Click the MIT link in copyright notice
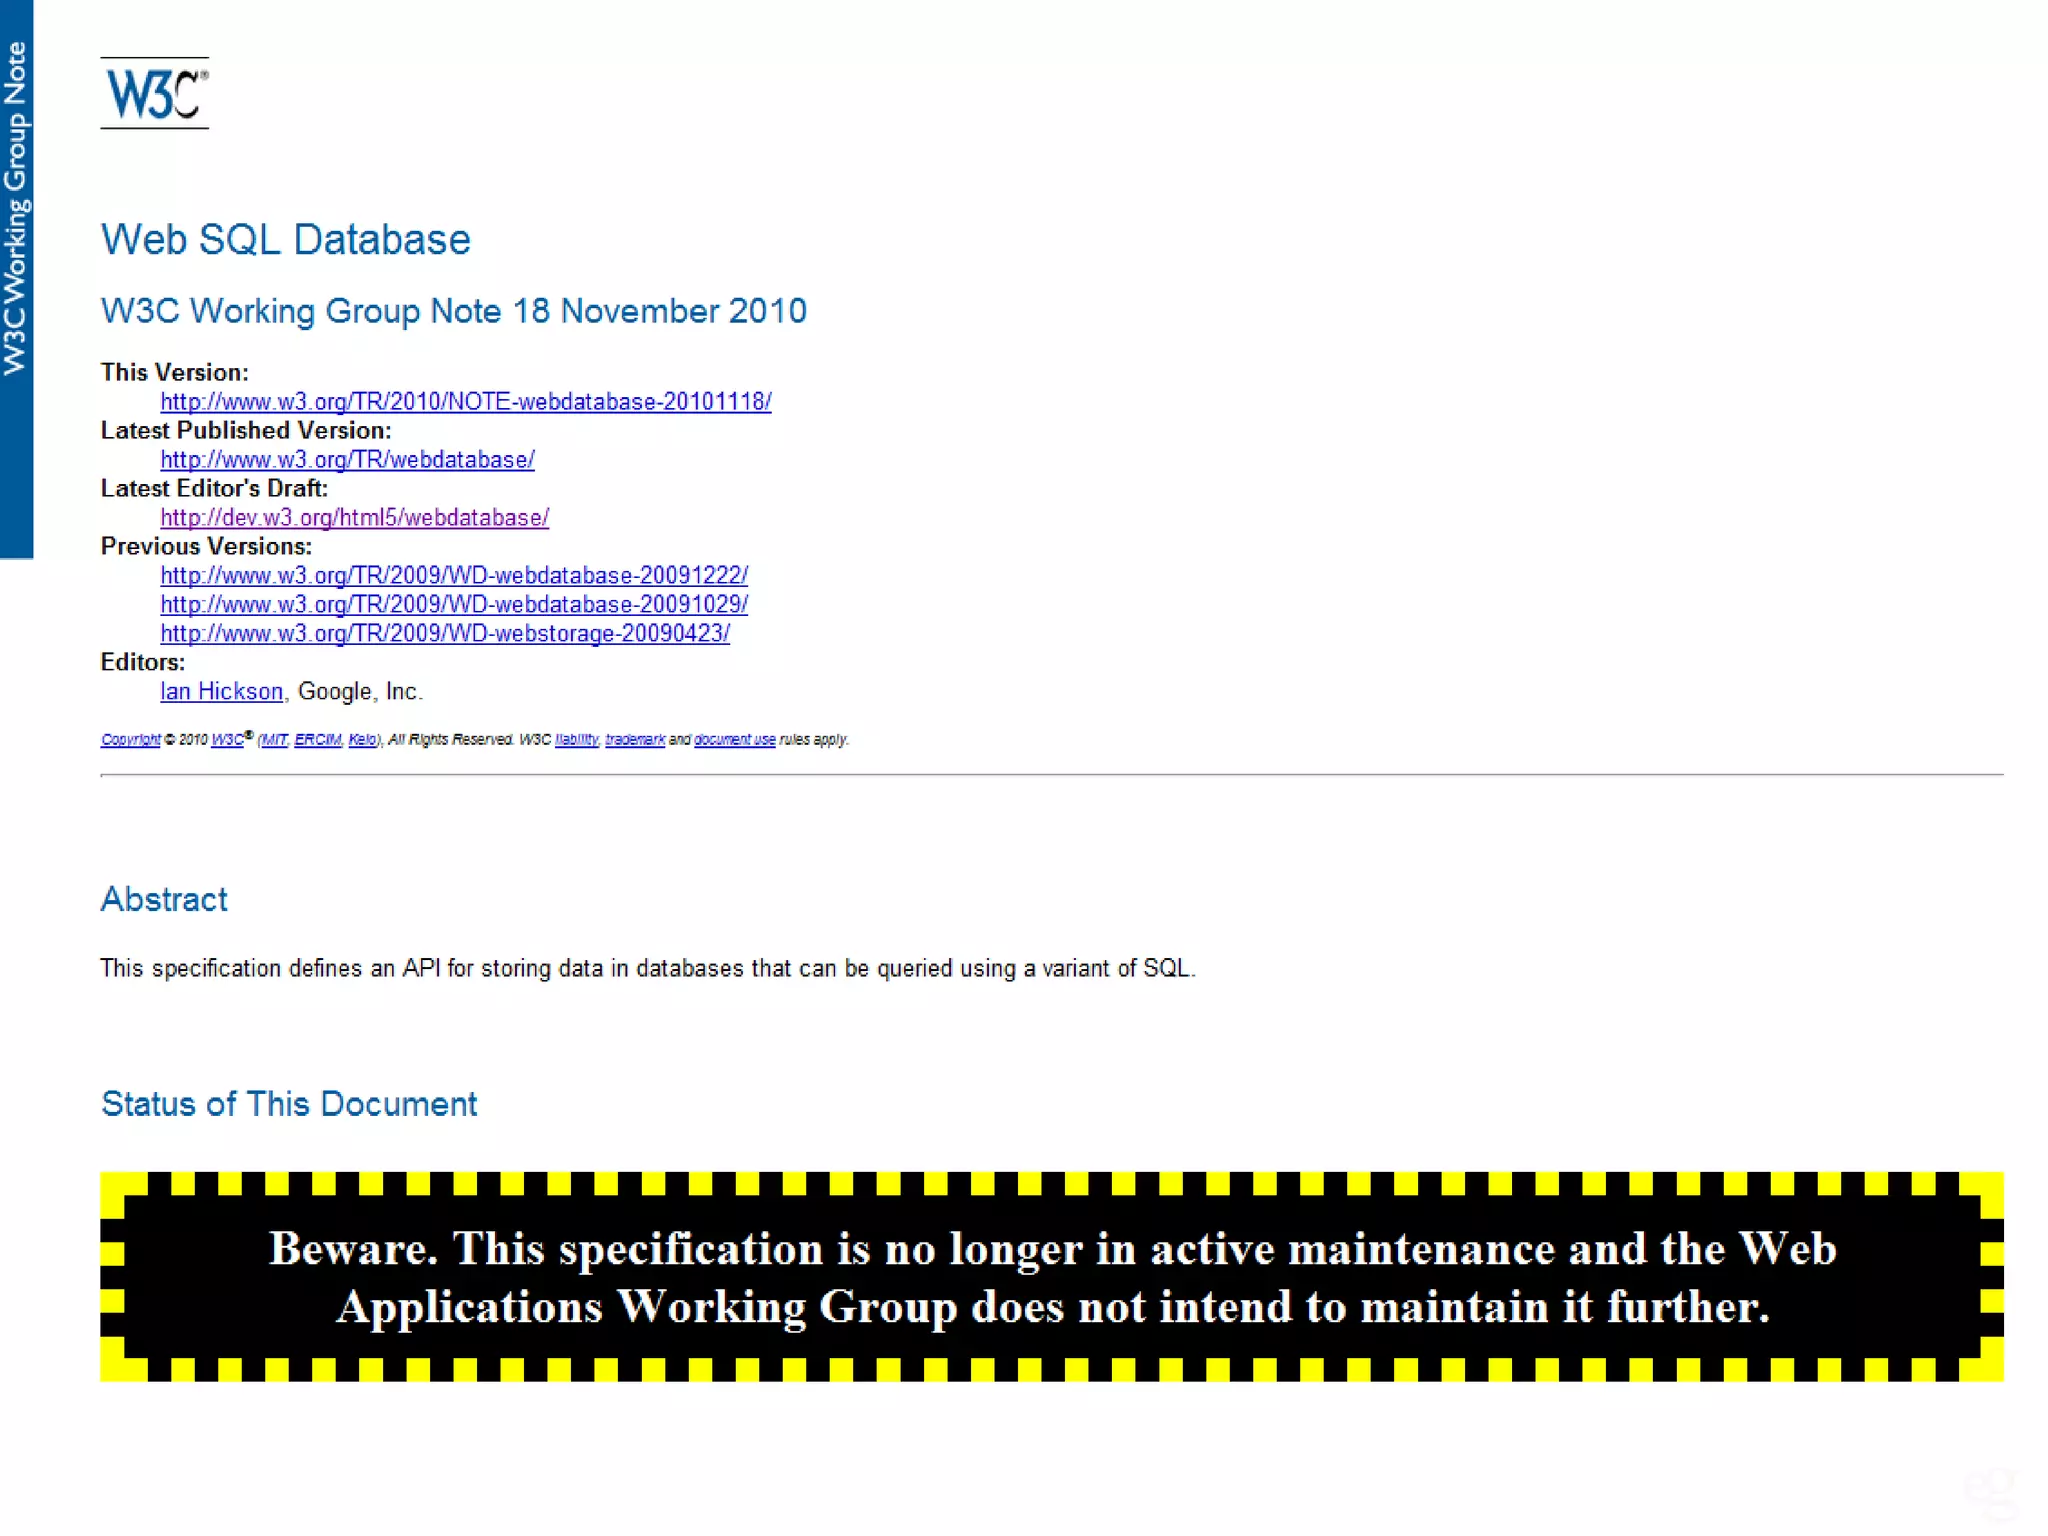 275,740
